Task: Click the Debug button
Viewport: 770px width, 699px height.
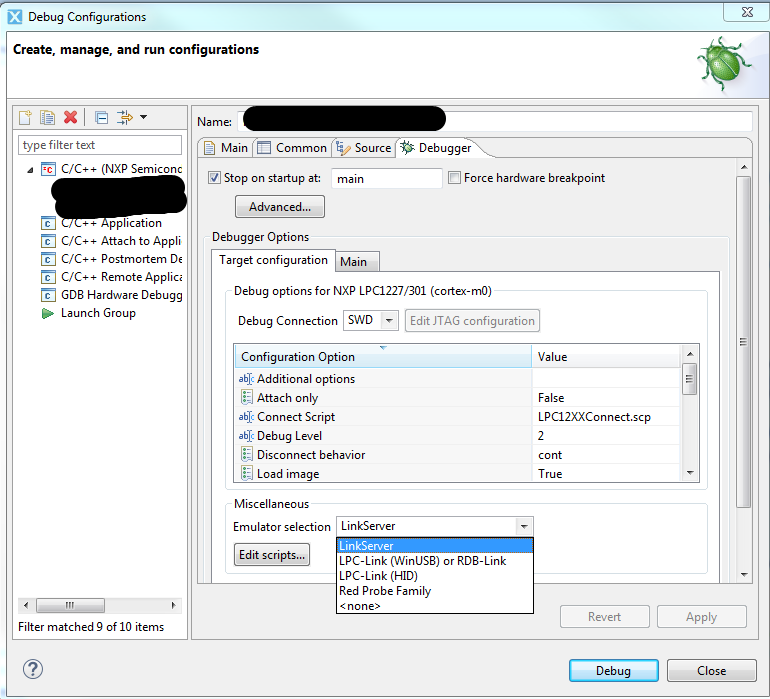Action: click(613, 671)
